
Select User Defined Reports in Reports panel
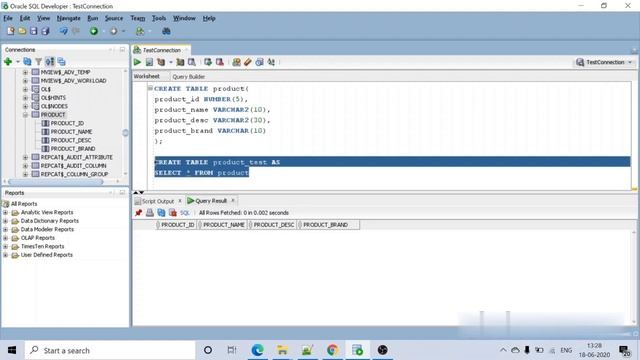point(47,255)
